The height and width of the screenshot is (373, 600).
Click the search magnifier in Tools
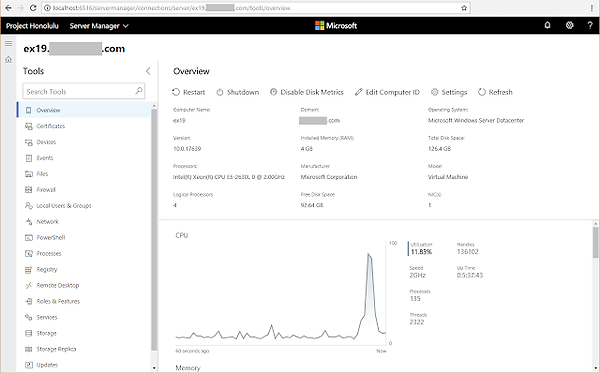coord(139,91)
